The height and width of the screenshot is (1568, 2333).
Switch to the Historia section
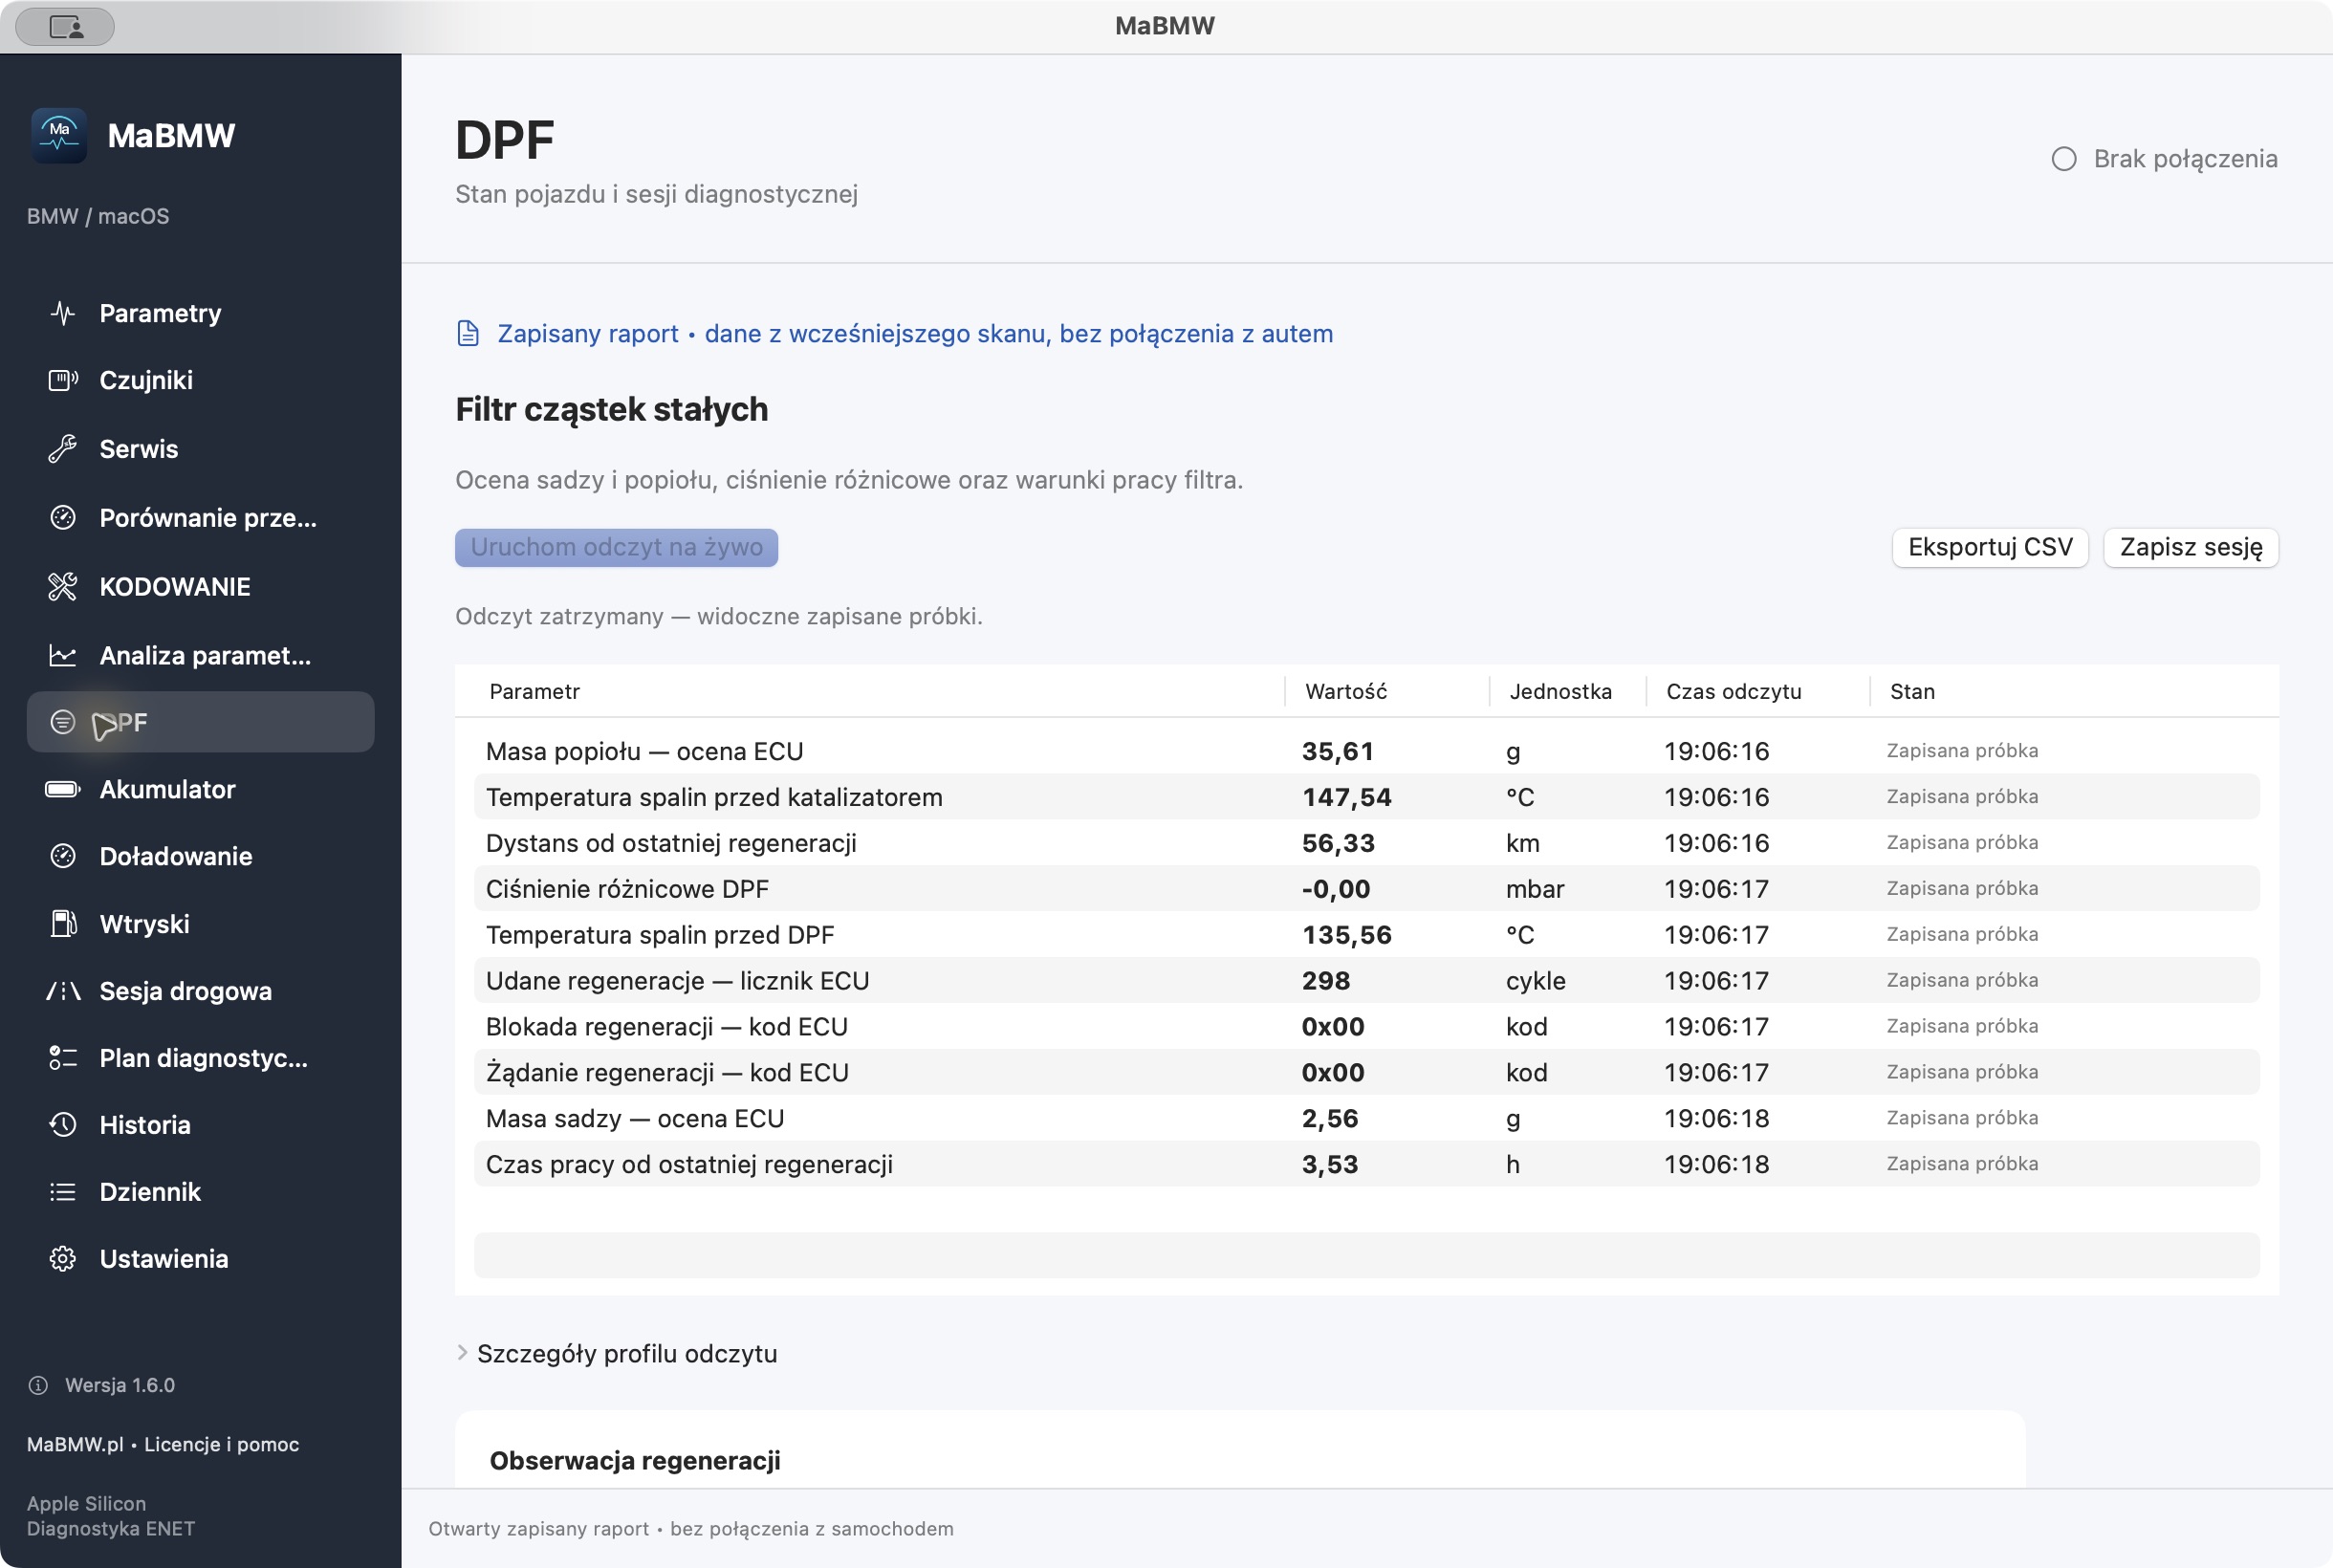pos(200,1125)
